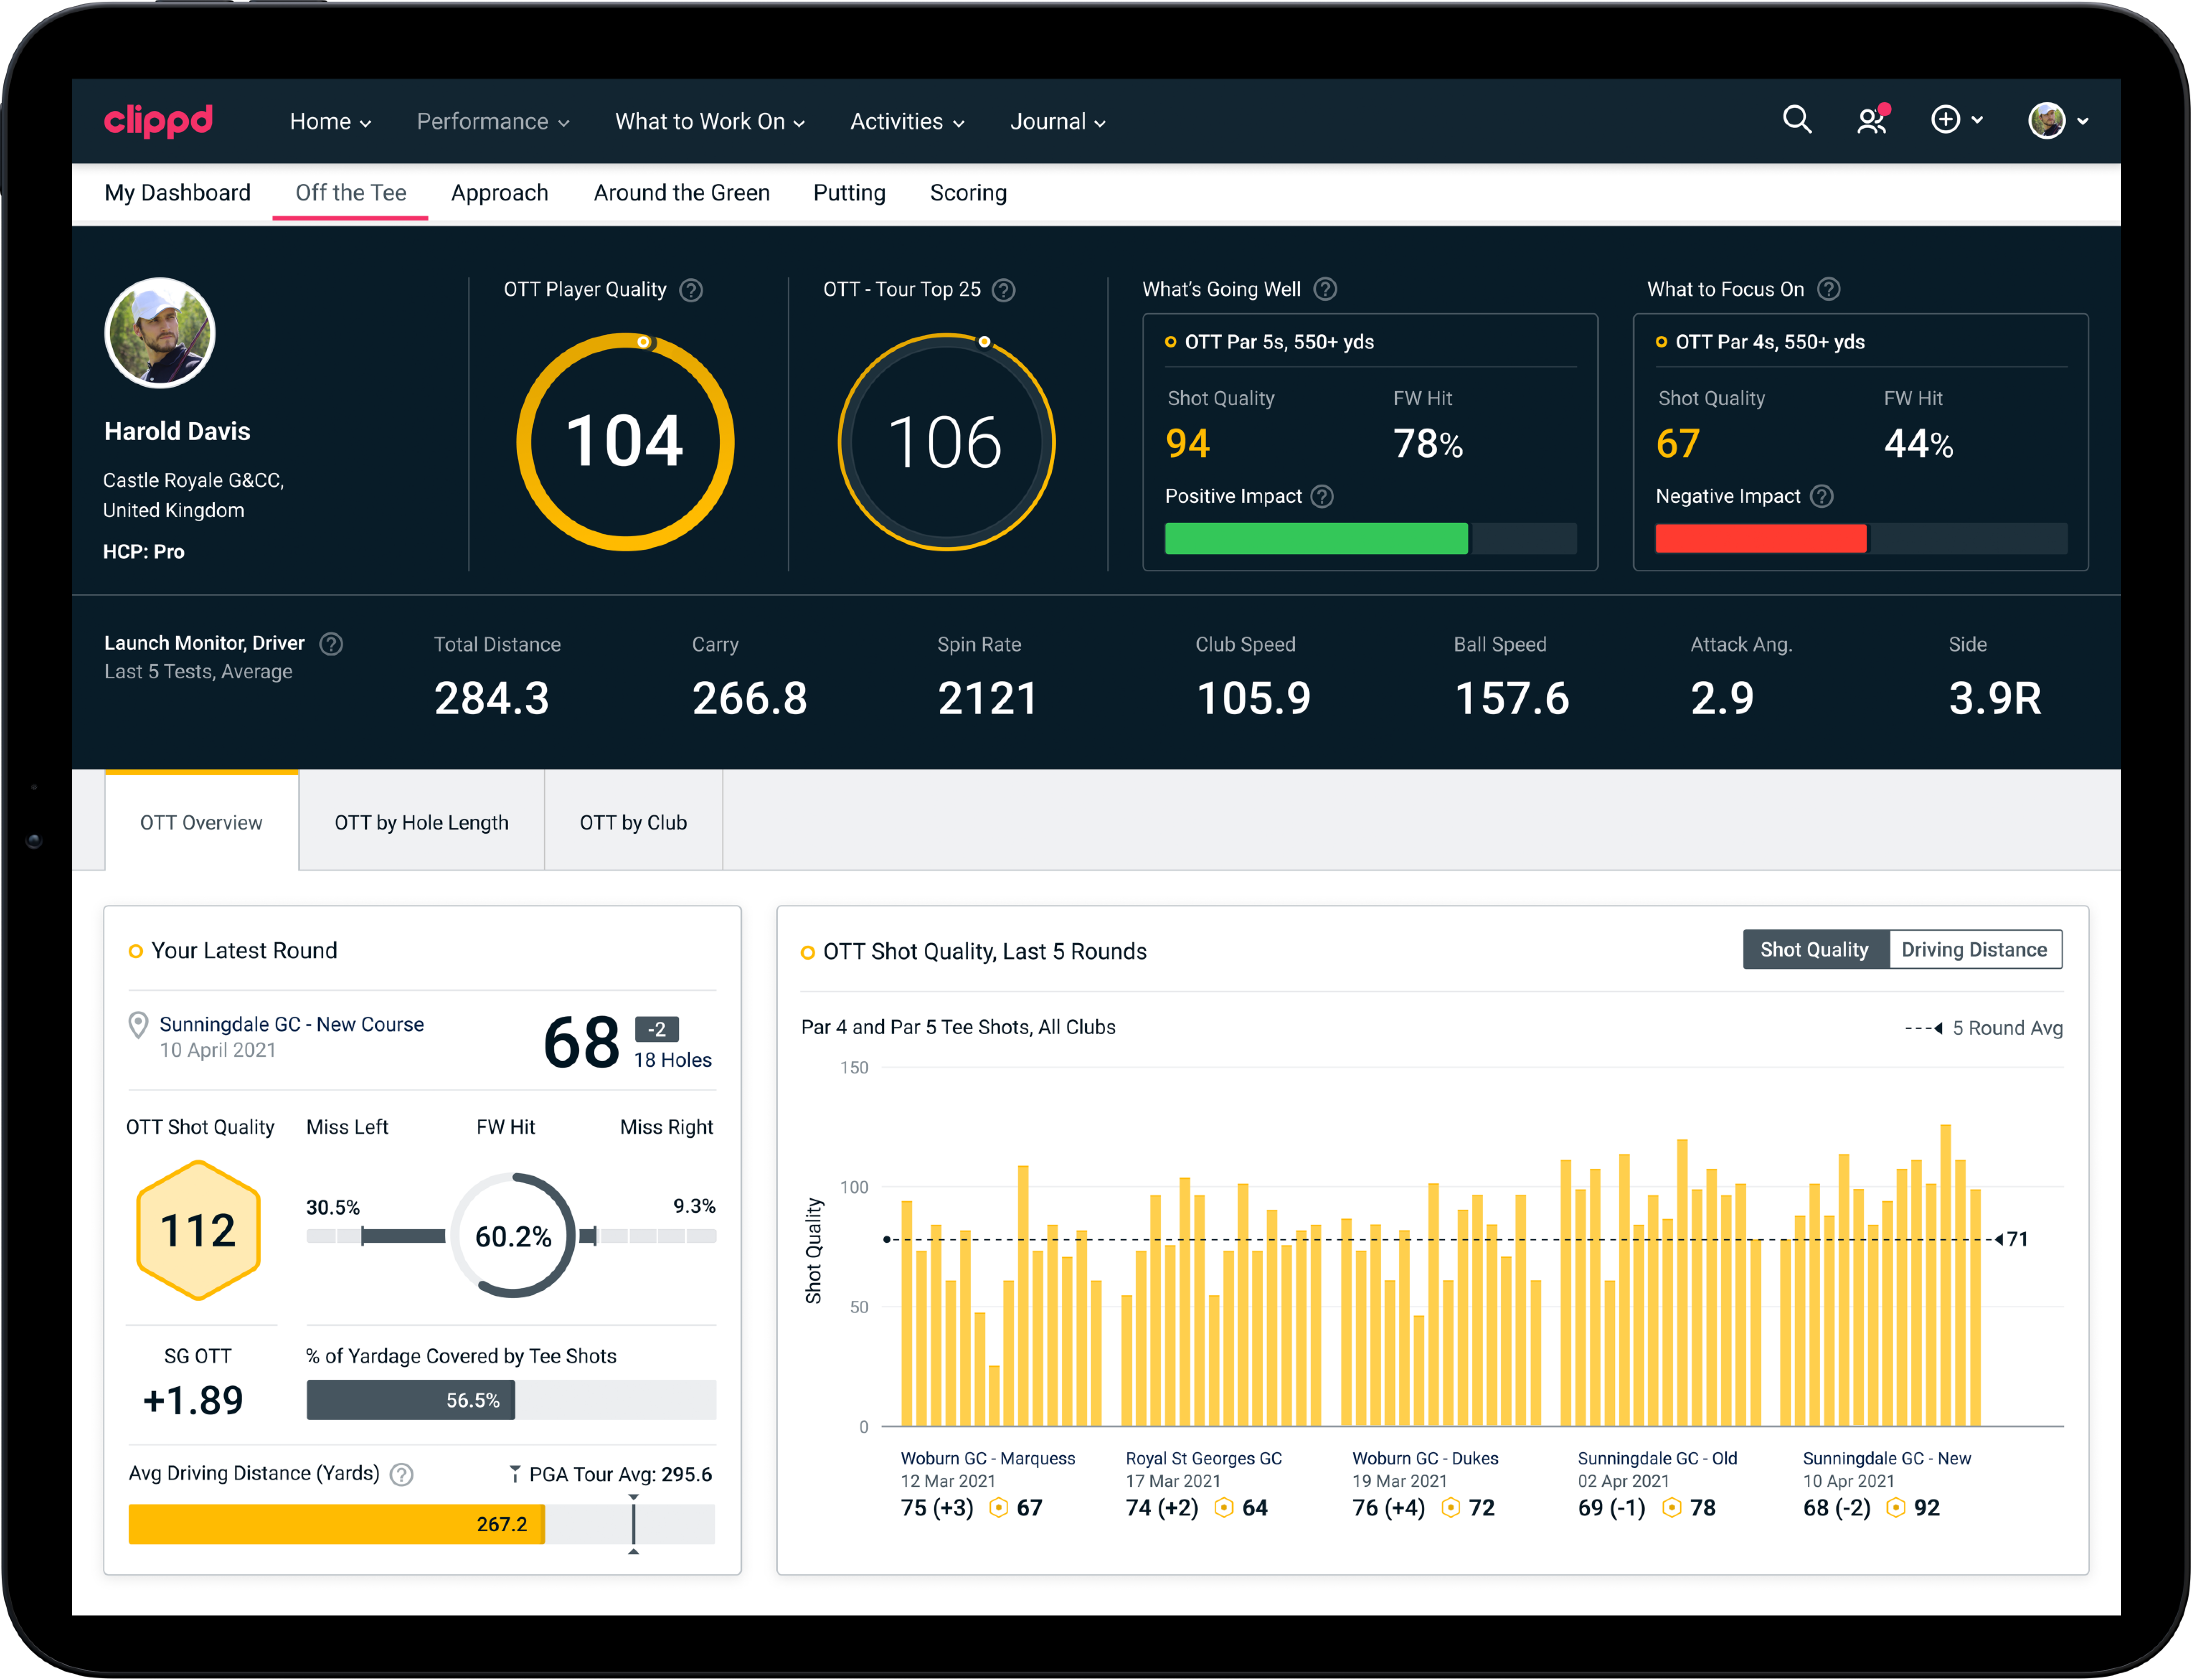Click Harold Davis profile photo
The image size is (2192, 1680).
pos(160,333)
